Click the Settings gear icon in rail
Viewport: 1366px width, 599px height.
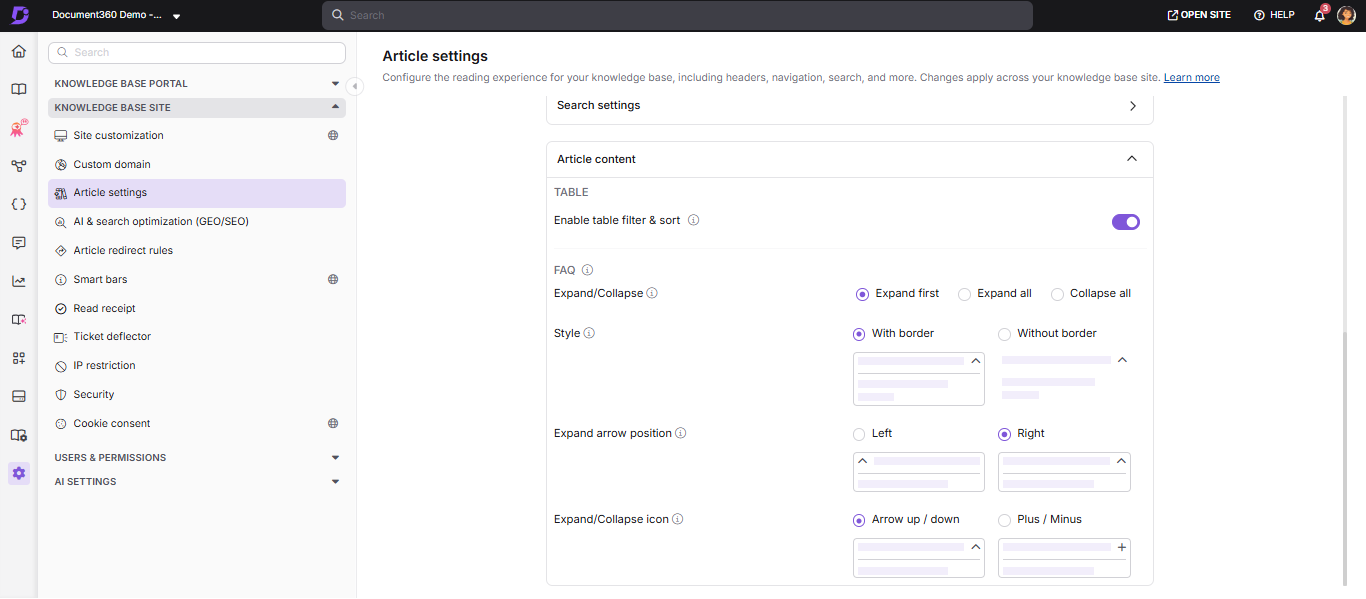click(x=19, y=473)
